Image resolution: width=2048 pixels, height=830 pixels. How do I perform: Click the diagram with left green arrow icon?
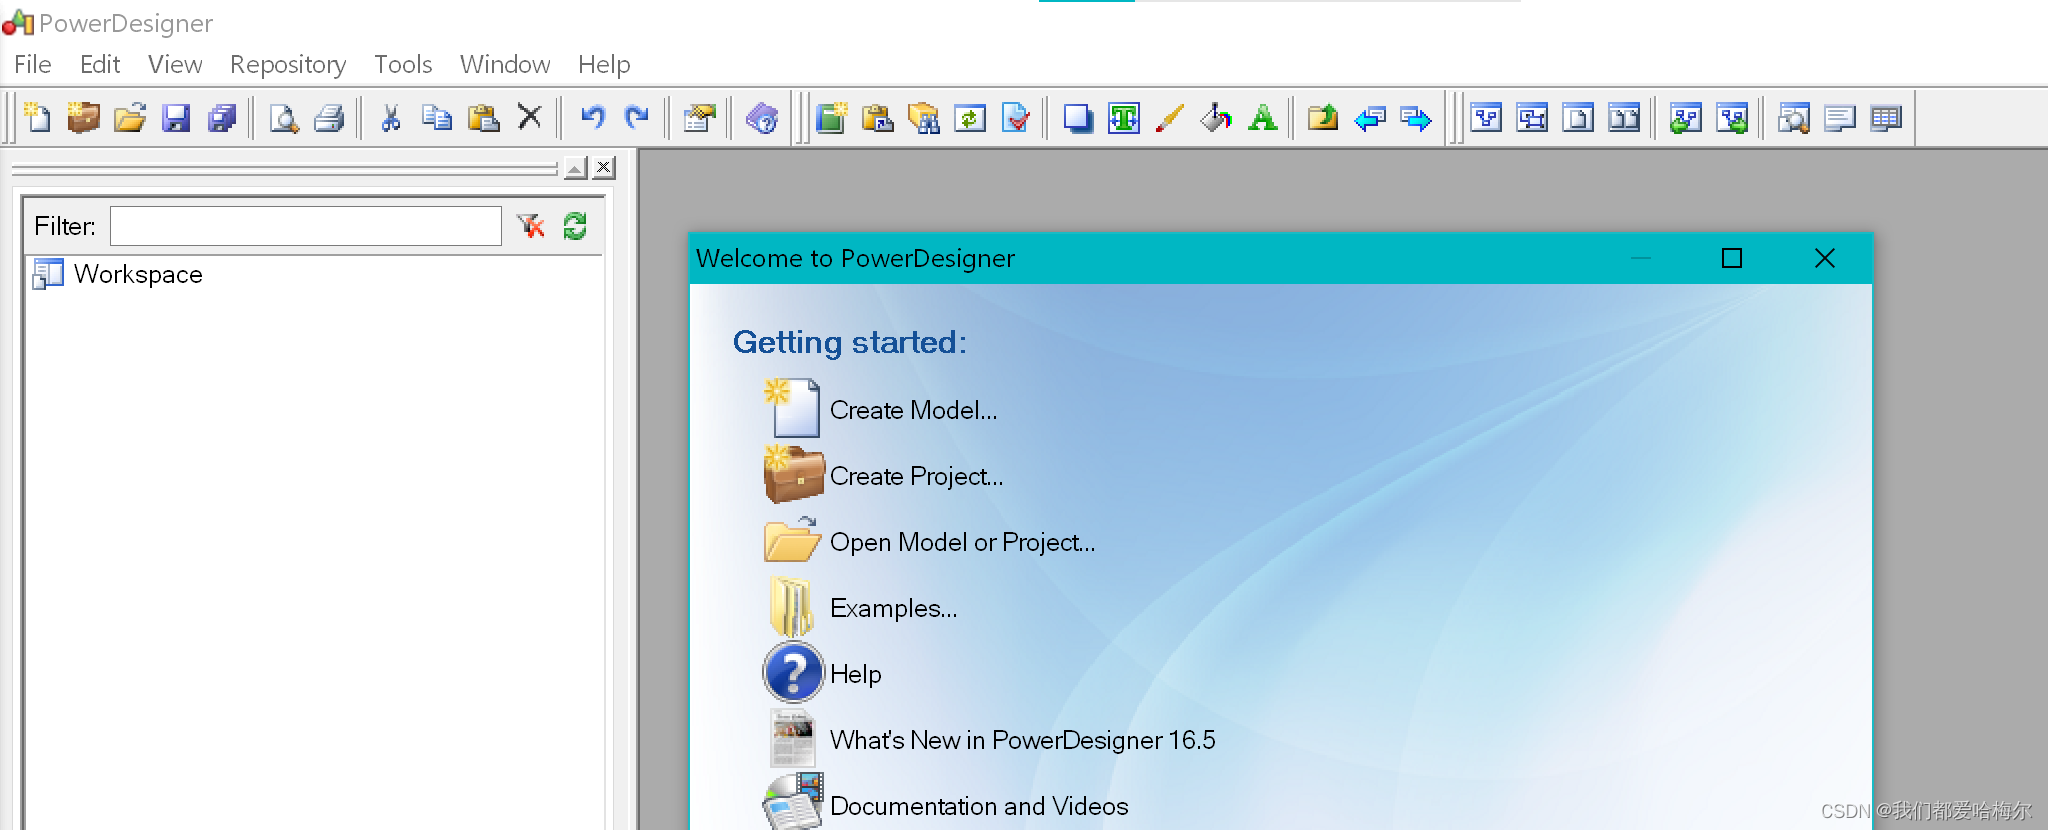pos(1686,118)
